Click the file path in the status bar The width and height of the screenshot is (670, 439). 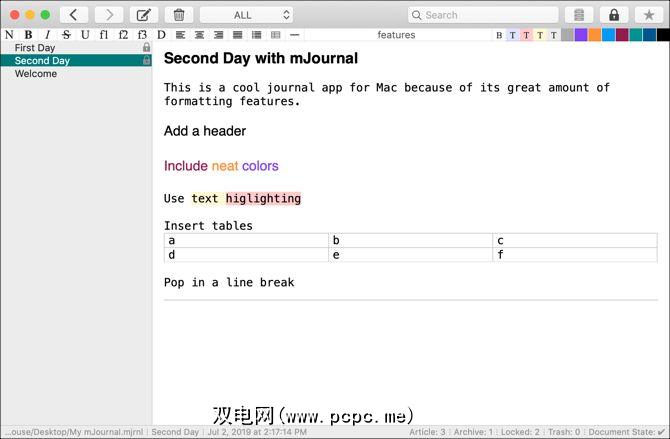coord(74,432)
